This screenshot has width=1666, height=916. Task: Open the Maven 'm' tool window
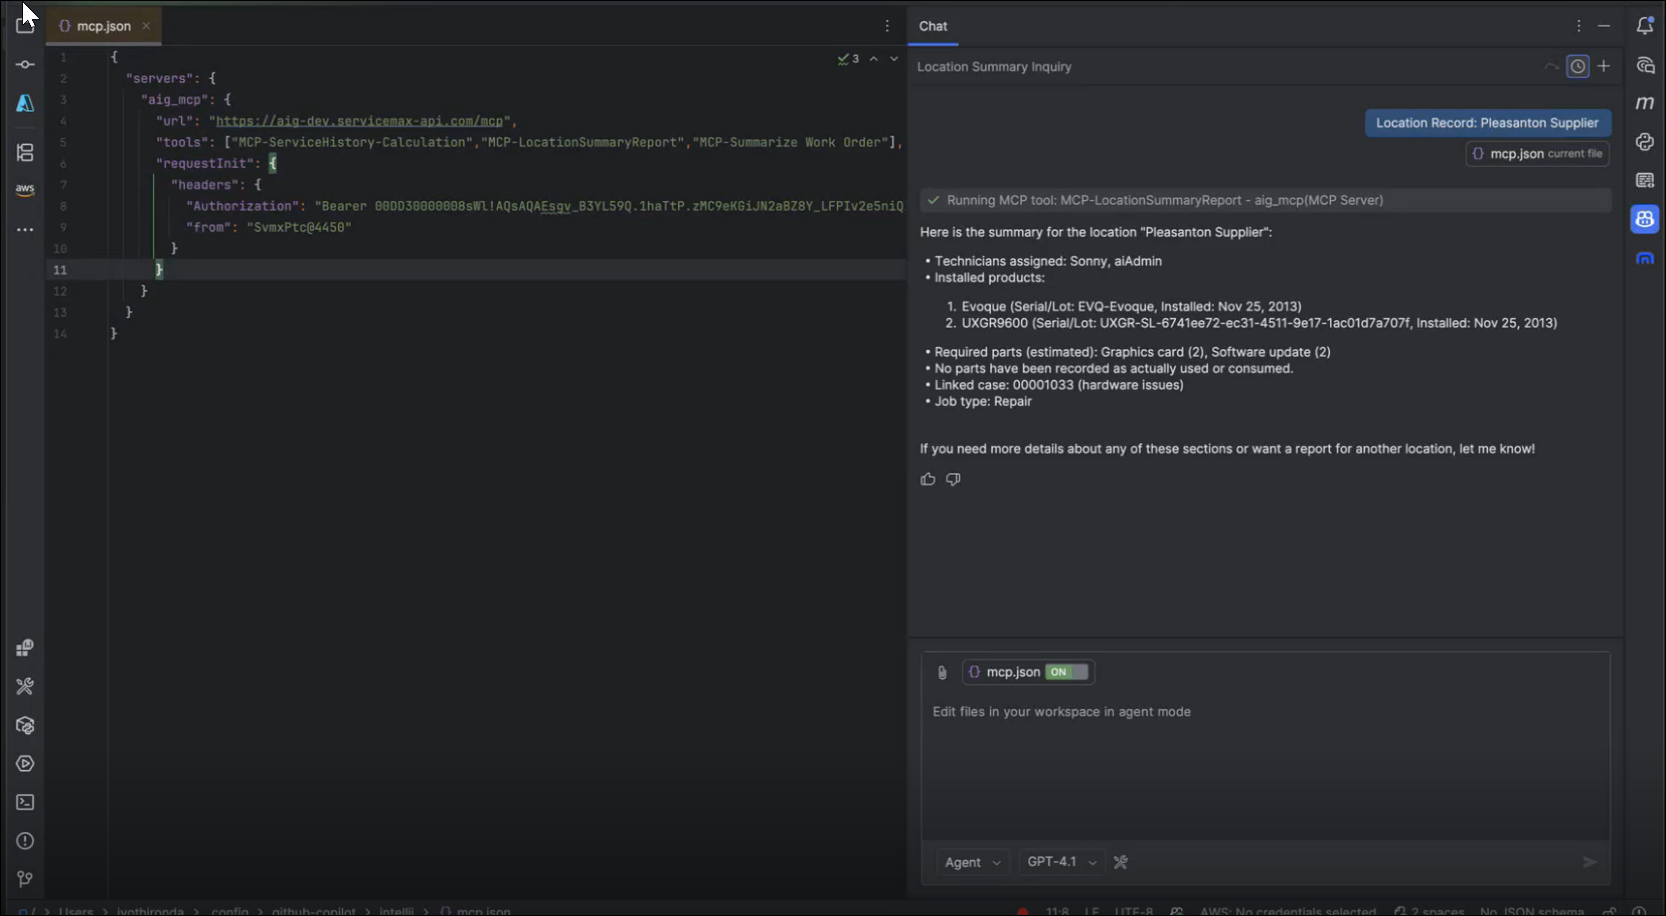click(1644, 103)
